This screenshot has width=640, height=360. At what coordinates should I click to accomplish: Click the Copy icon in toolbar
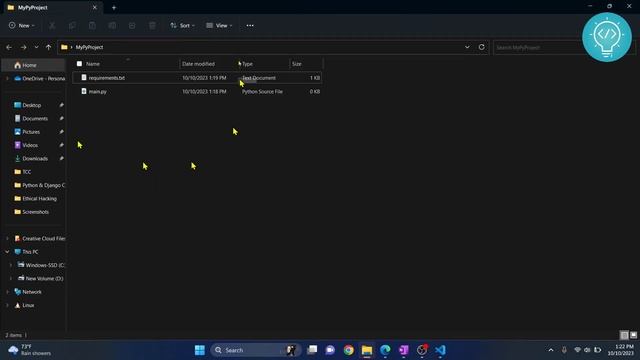[72, 25]
